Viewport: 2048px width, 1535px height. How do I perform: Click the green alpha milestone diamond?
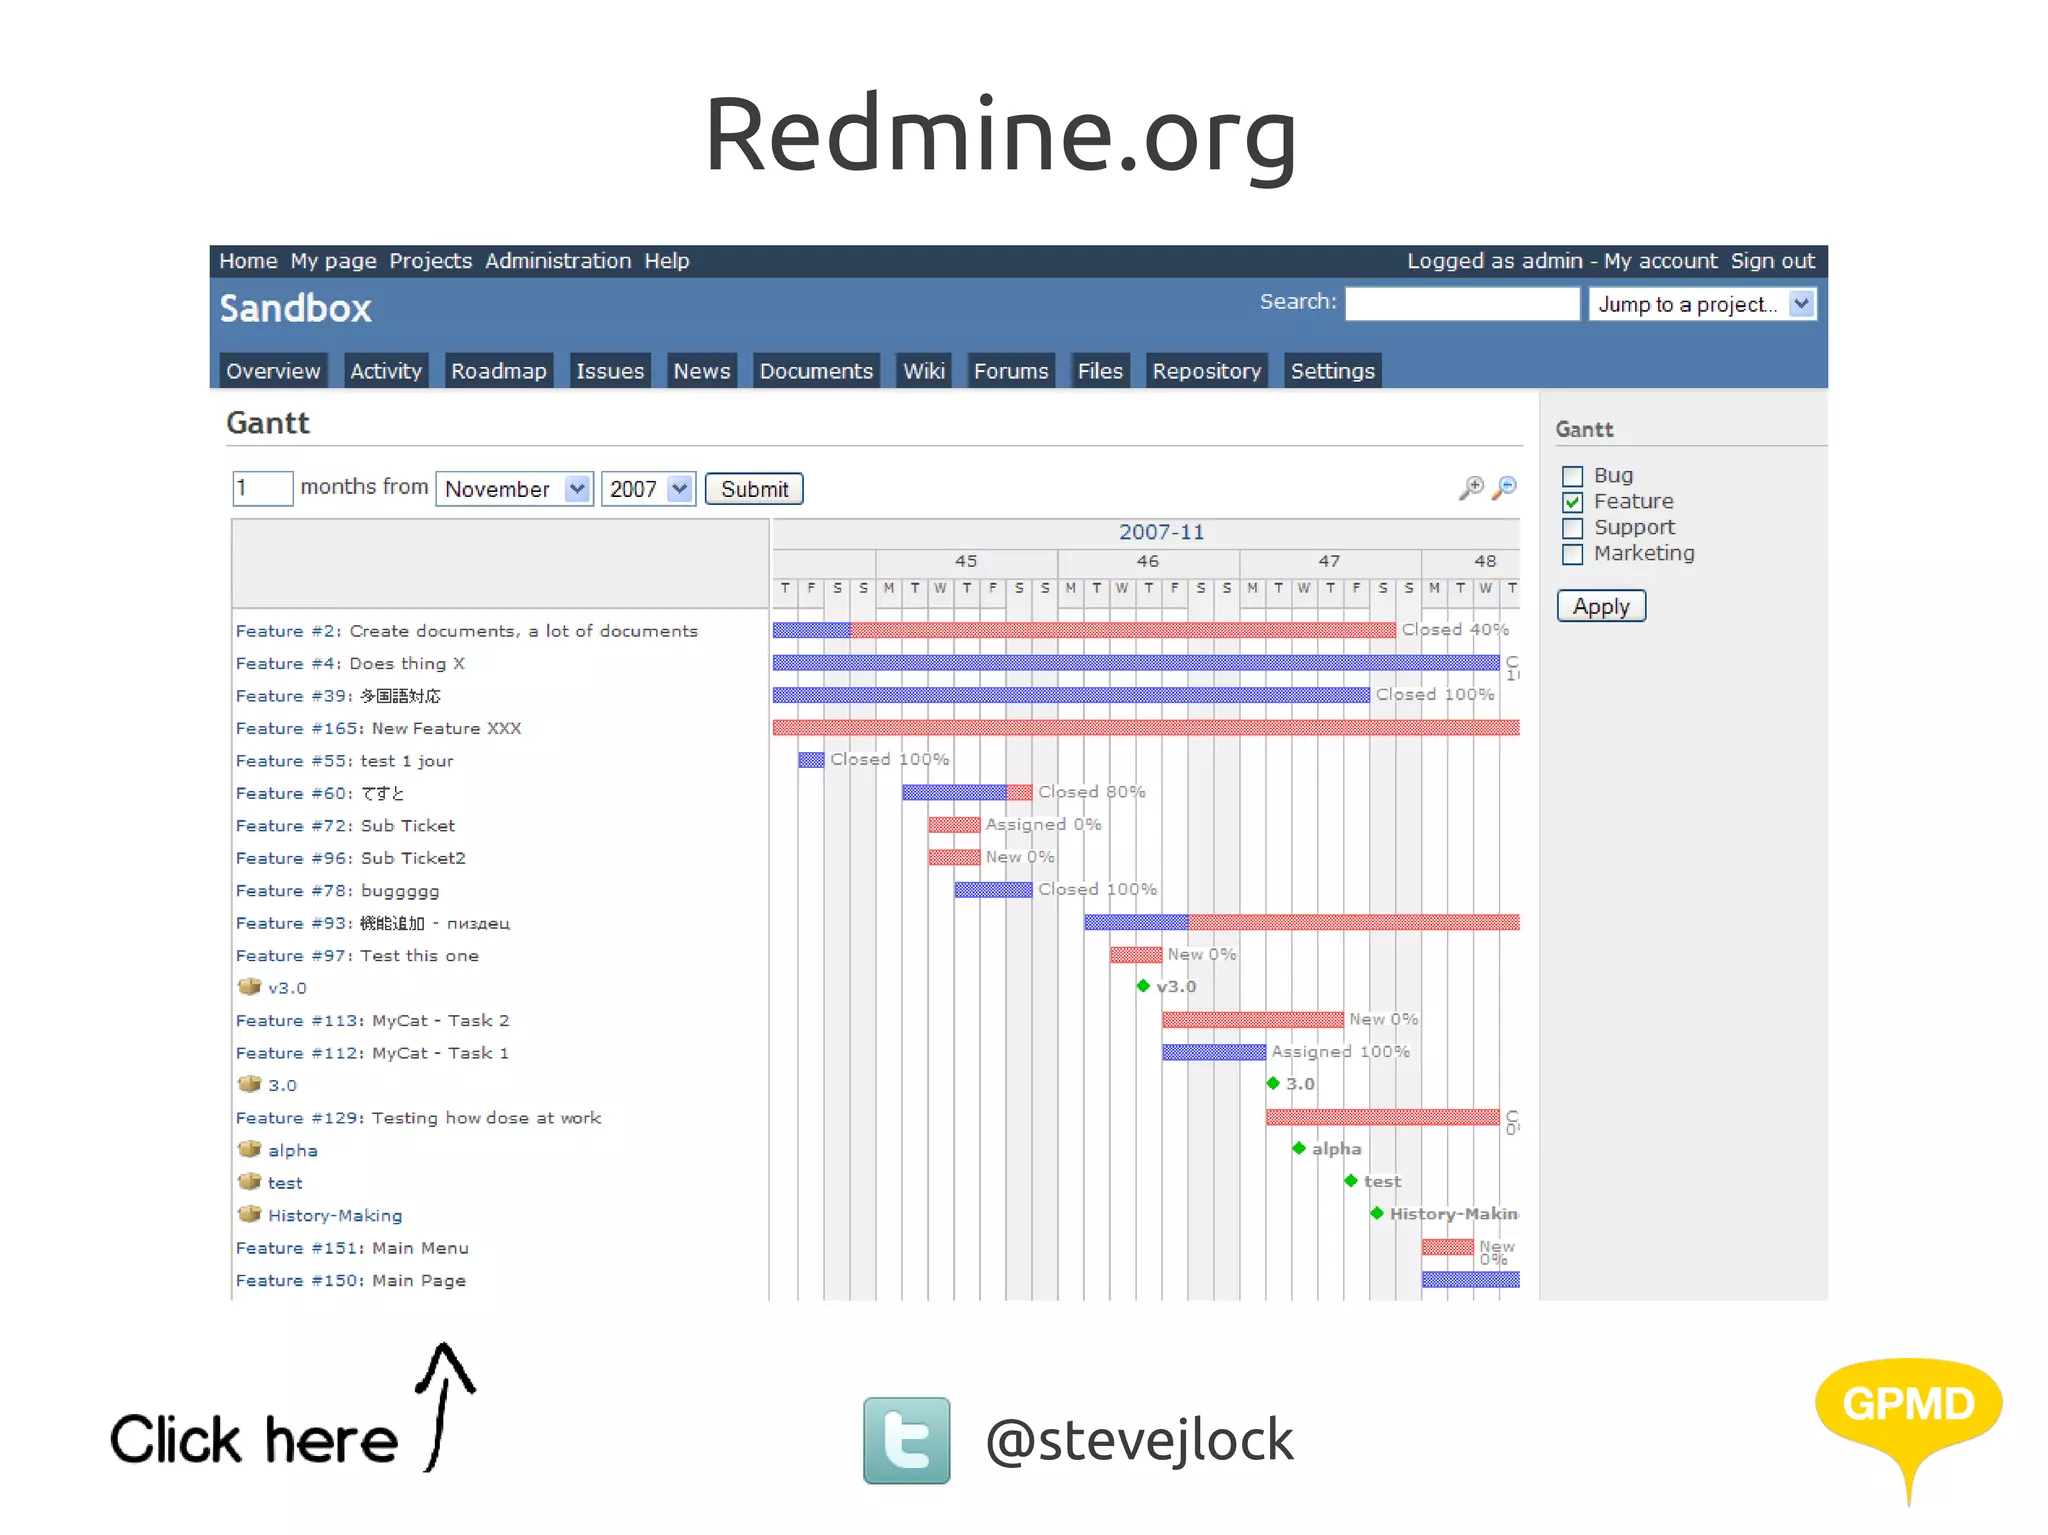[x=1299, y=1148]
